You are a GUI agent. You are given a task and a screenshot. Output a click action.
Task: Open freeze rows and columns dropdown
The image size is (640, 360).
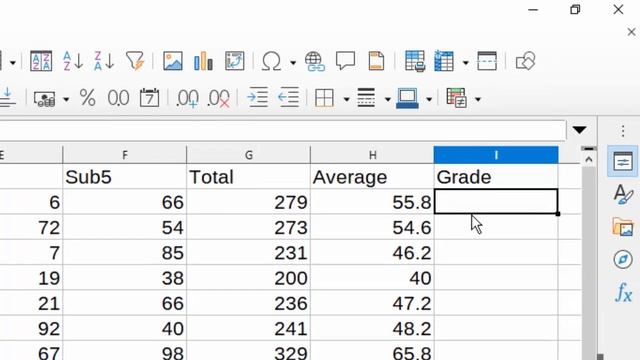click(465, 62)
